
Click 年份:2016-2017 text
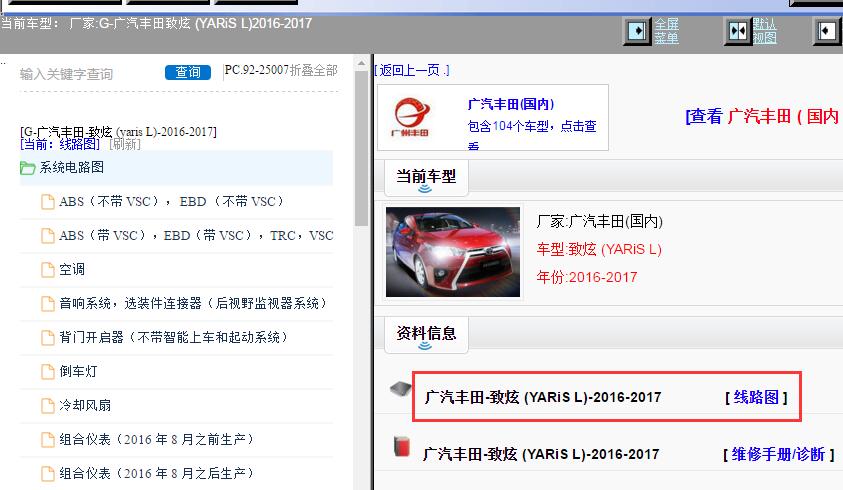[x=587, y=277]
